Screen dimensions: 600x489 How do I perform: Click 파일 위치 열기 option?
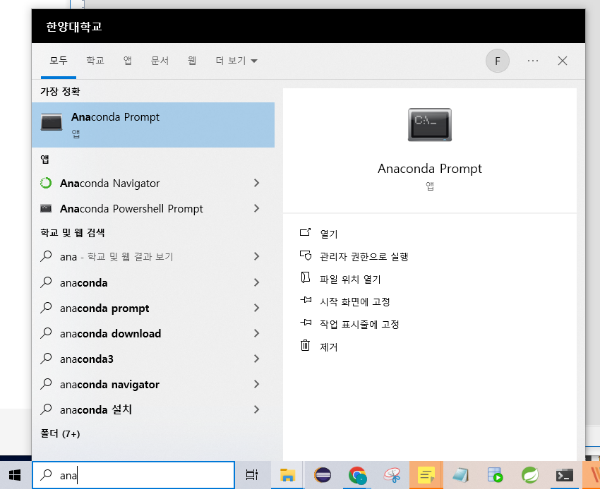(350, 279)
